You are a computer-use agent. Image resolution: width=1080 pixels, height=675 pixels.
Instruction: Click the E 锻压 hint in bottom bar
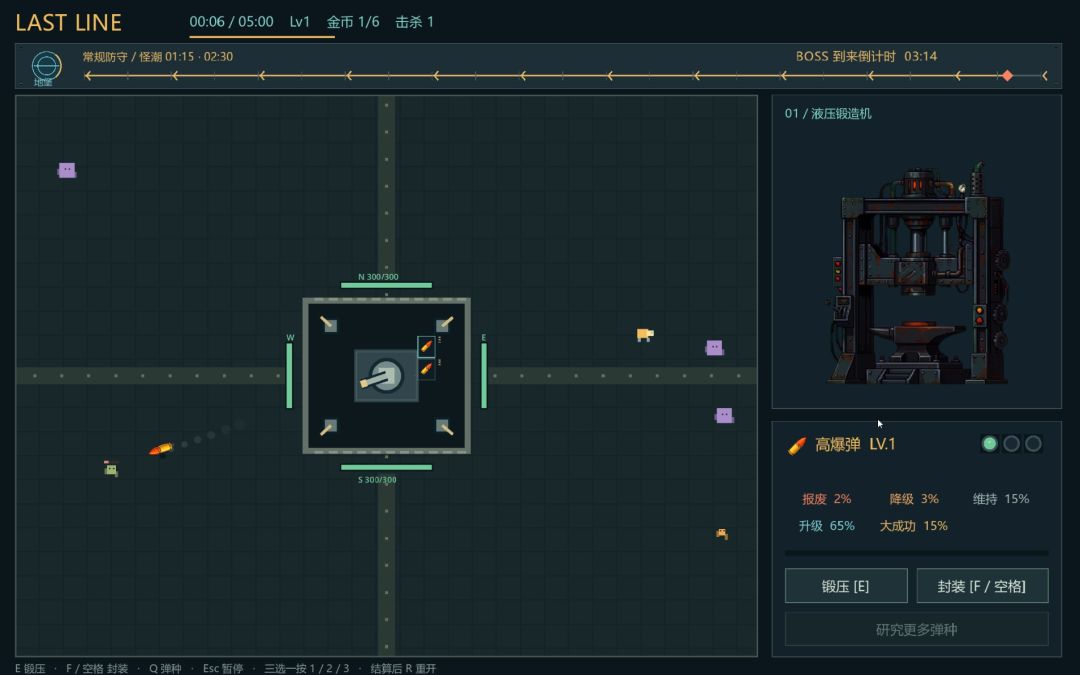(x=30, y=668)
